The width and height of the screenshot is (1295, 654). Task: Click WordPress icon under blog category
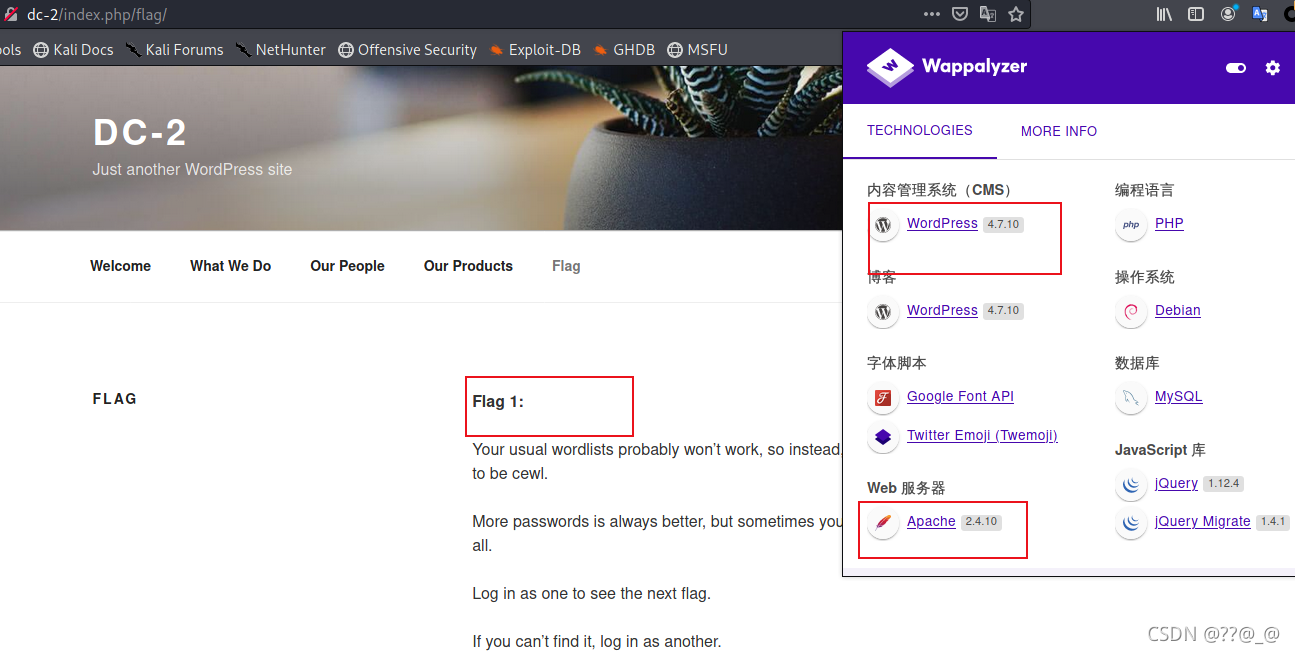point(882,312)
